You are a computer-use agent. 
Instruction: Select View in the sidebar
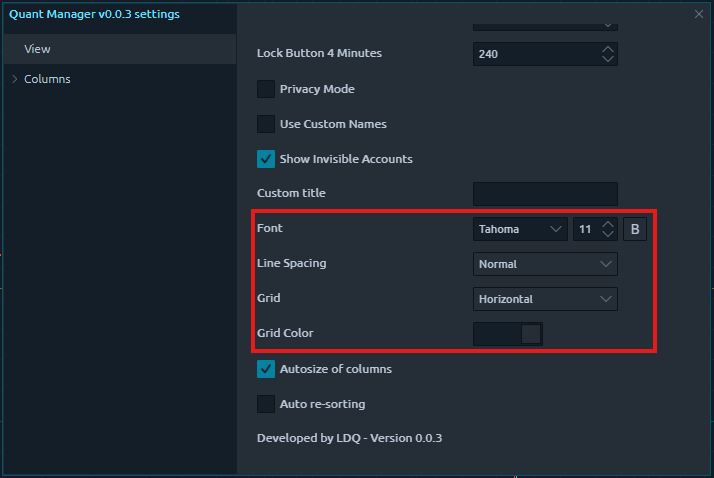pyautogui.click(x=38, y=49)
